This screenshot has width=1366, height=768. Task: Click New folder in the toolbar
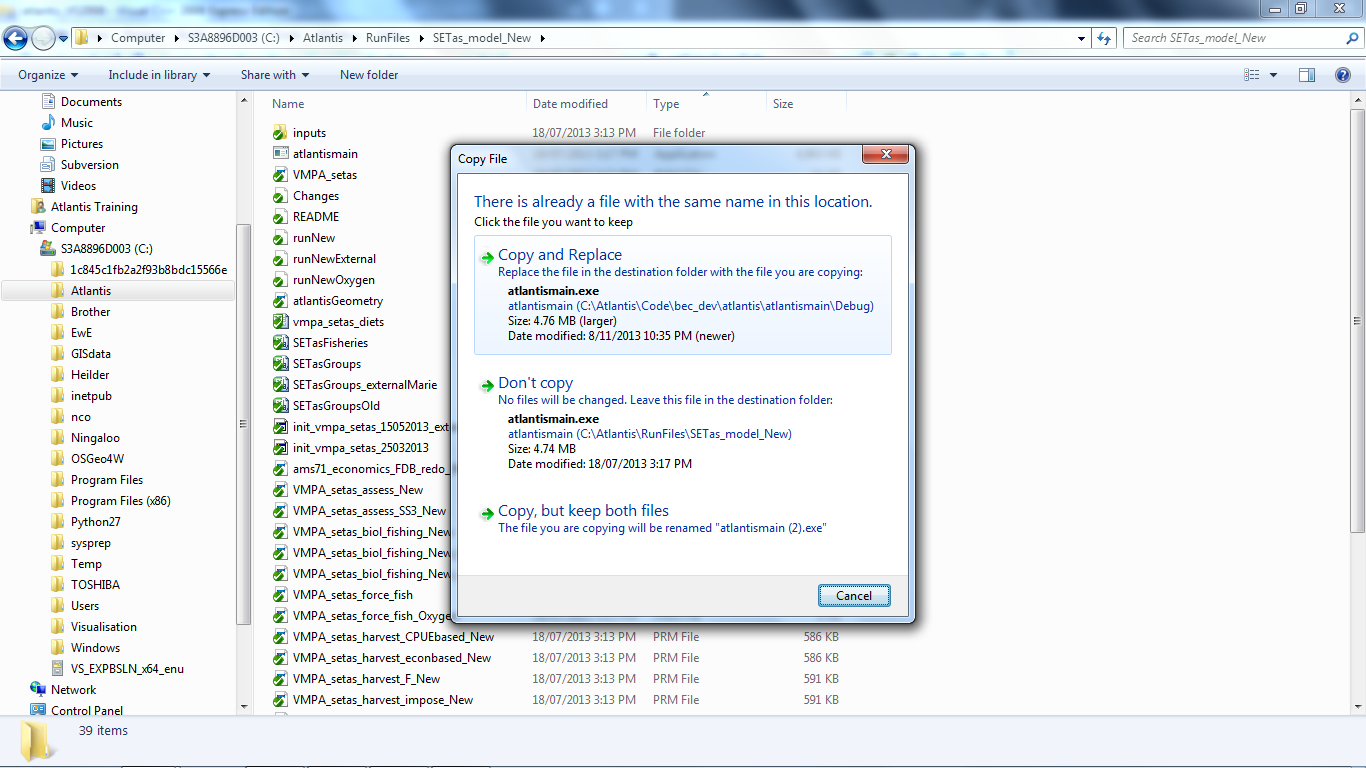point(368,75)
